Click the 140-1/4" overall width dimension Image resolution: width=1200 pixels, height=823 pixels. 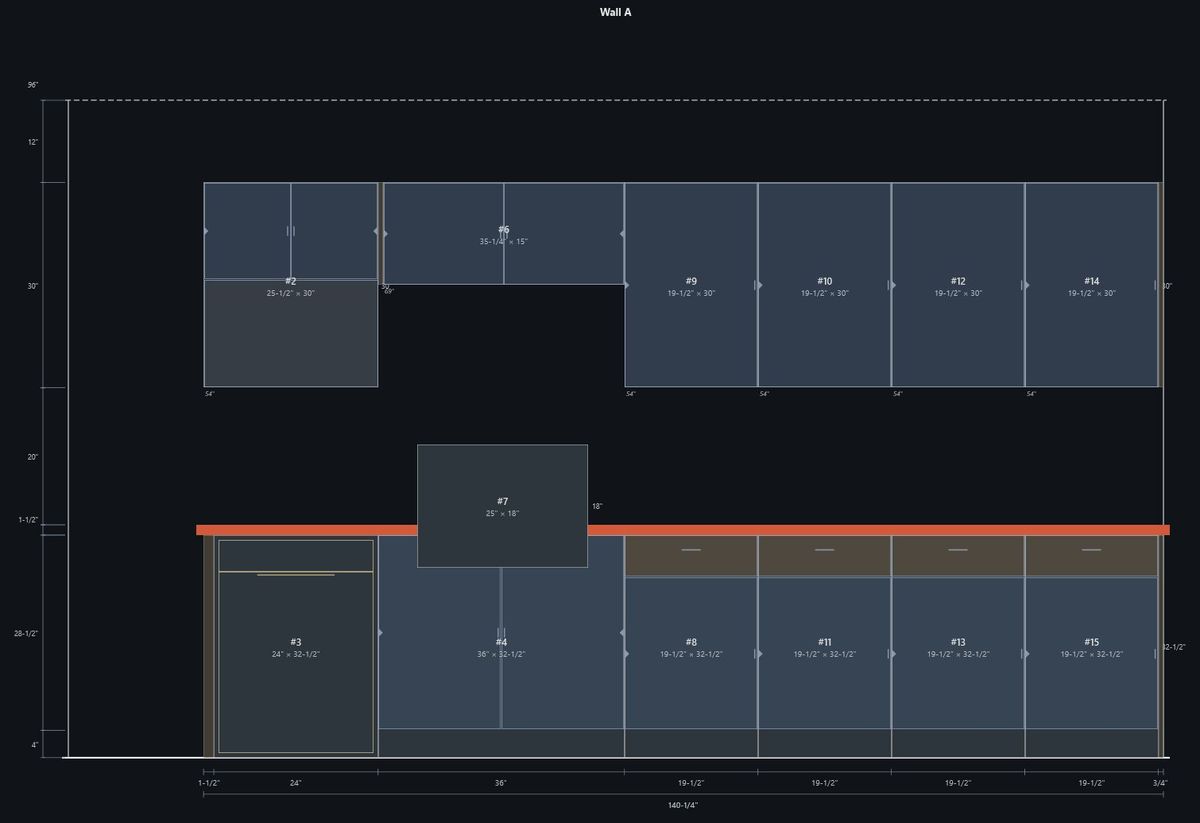click(x=683, y=805)
